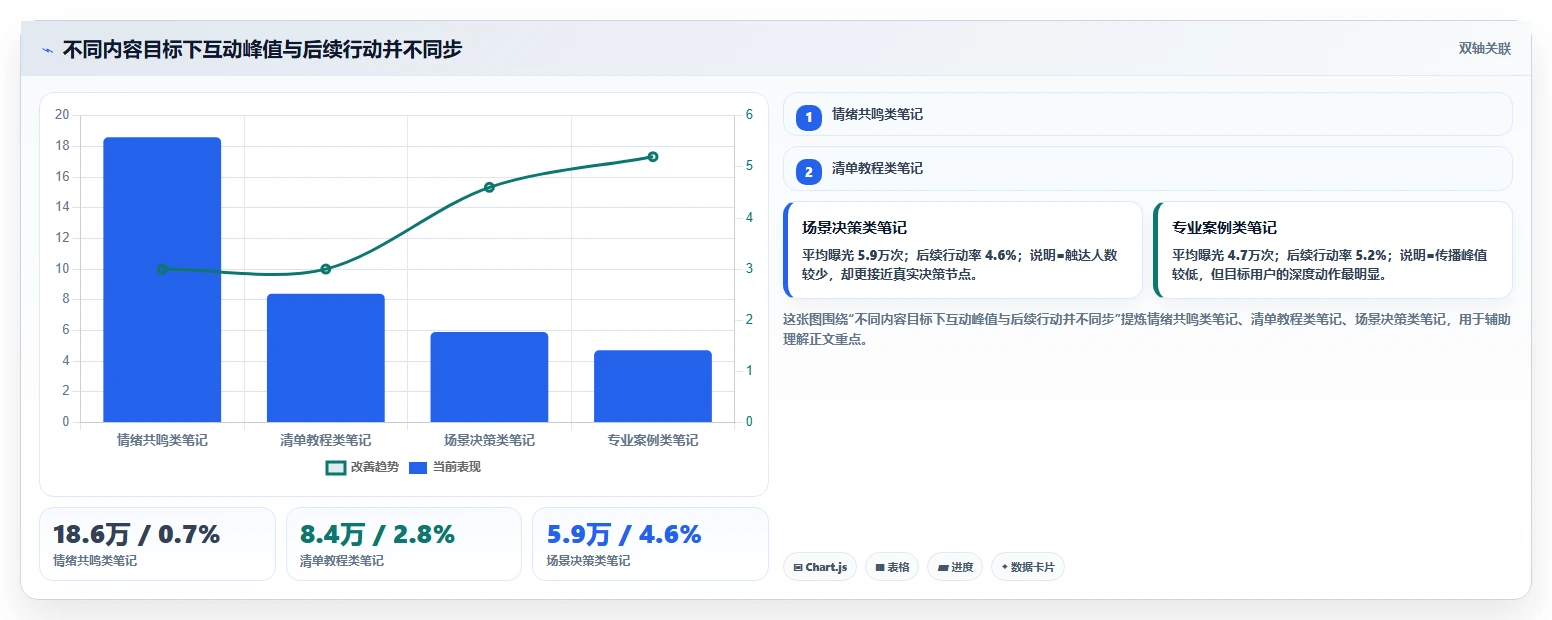Click the 专业案例类笔记 bar in the chart
The height and width of the screenshot is (620, 1552).
(653, 386)
